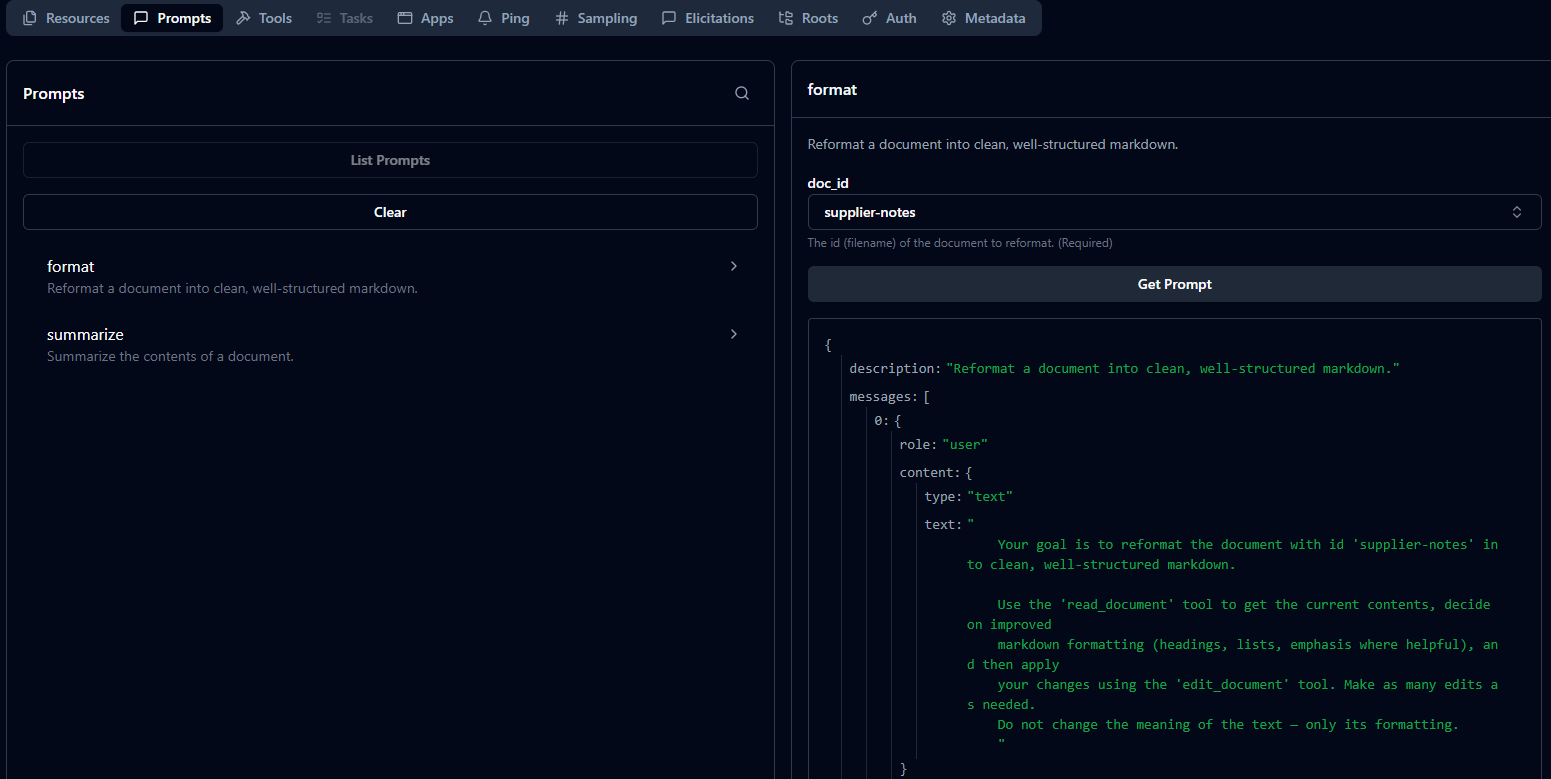Click the Get Prompt button
Image resolution: width=1551 pixels, height=779 pixels.
pos(1174,284)
